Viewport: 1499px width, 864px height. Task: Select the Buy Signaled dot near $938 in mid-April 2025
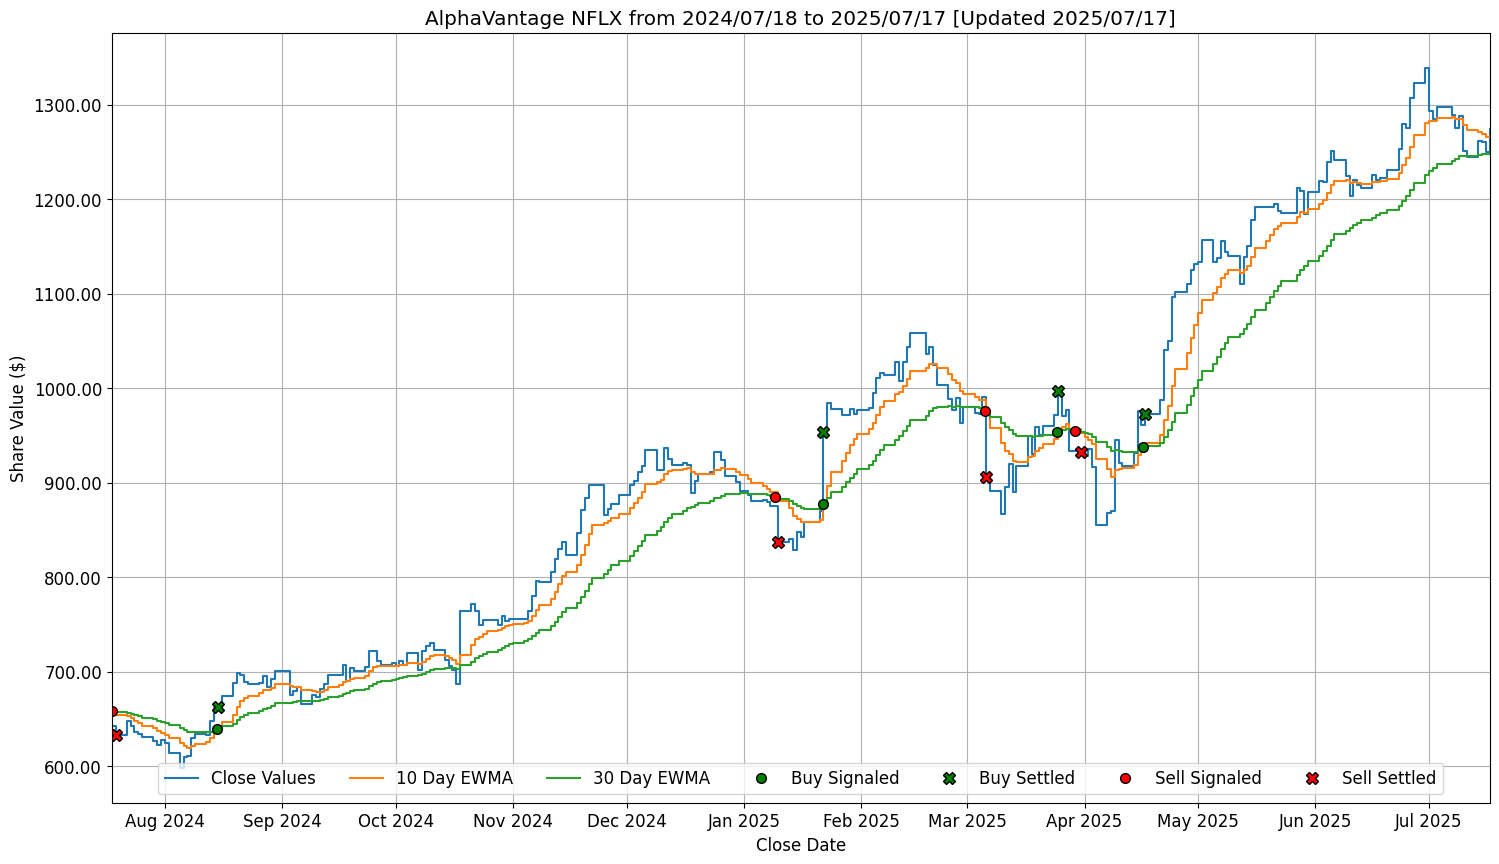pos(1143,447)
